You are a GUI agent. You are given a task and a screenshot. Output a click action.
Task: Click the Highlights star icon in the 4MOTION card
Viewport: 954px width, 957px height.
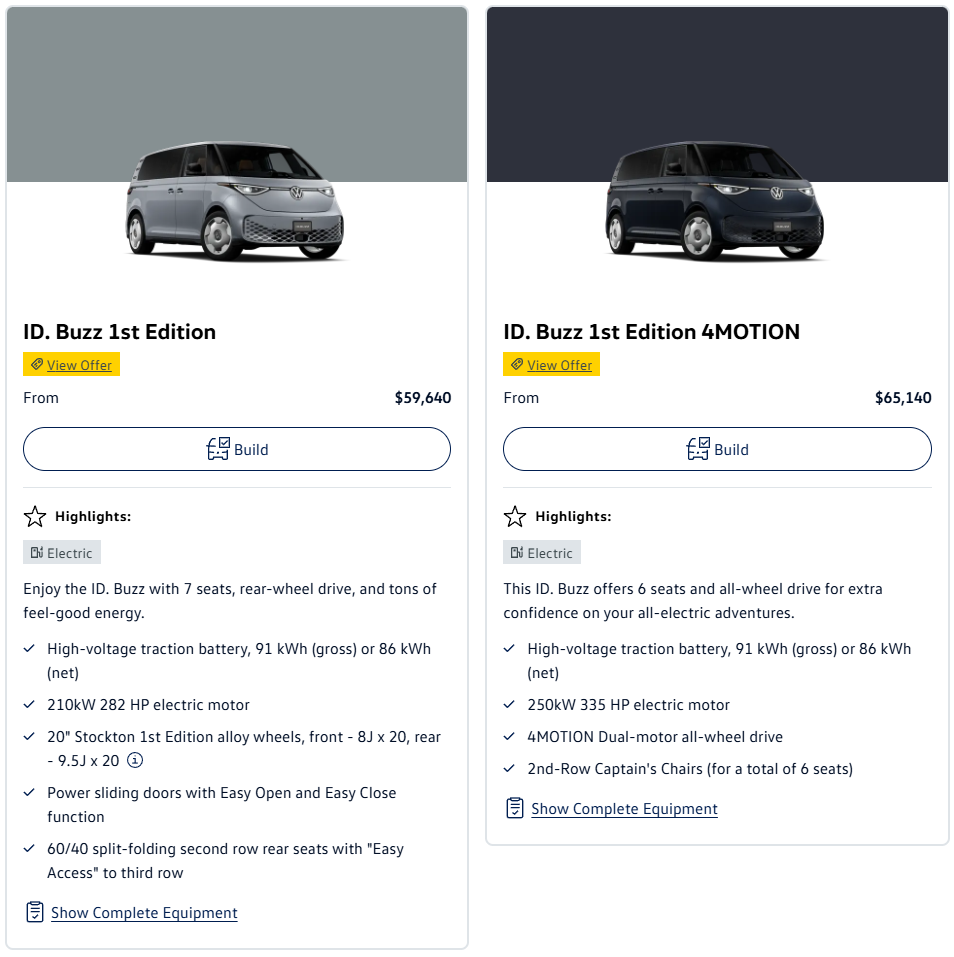tap(515, 517)
